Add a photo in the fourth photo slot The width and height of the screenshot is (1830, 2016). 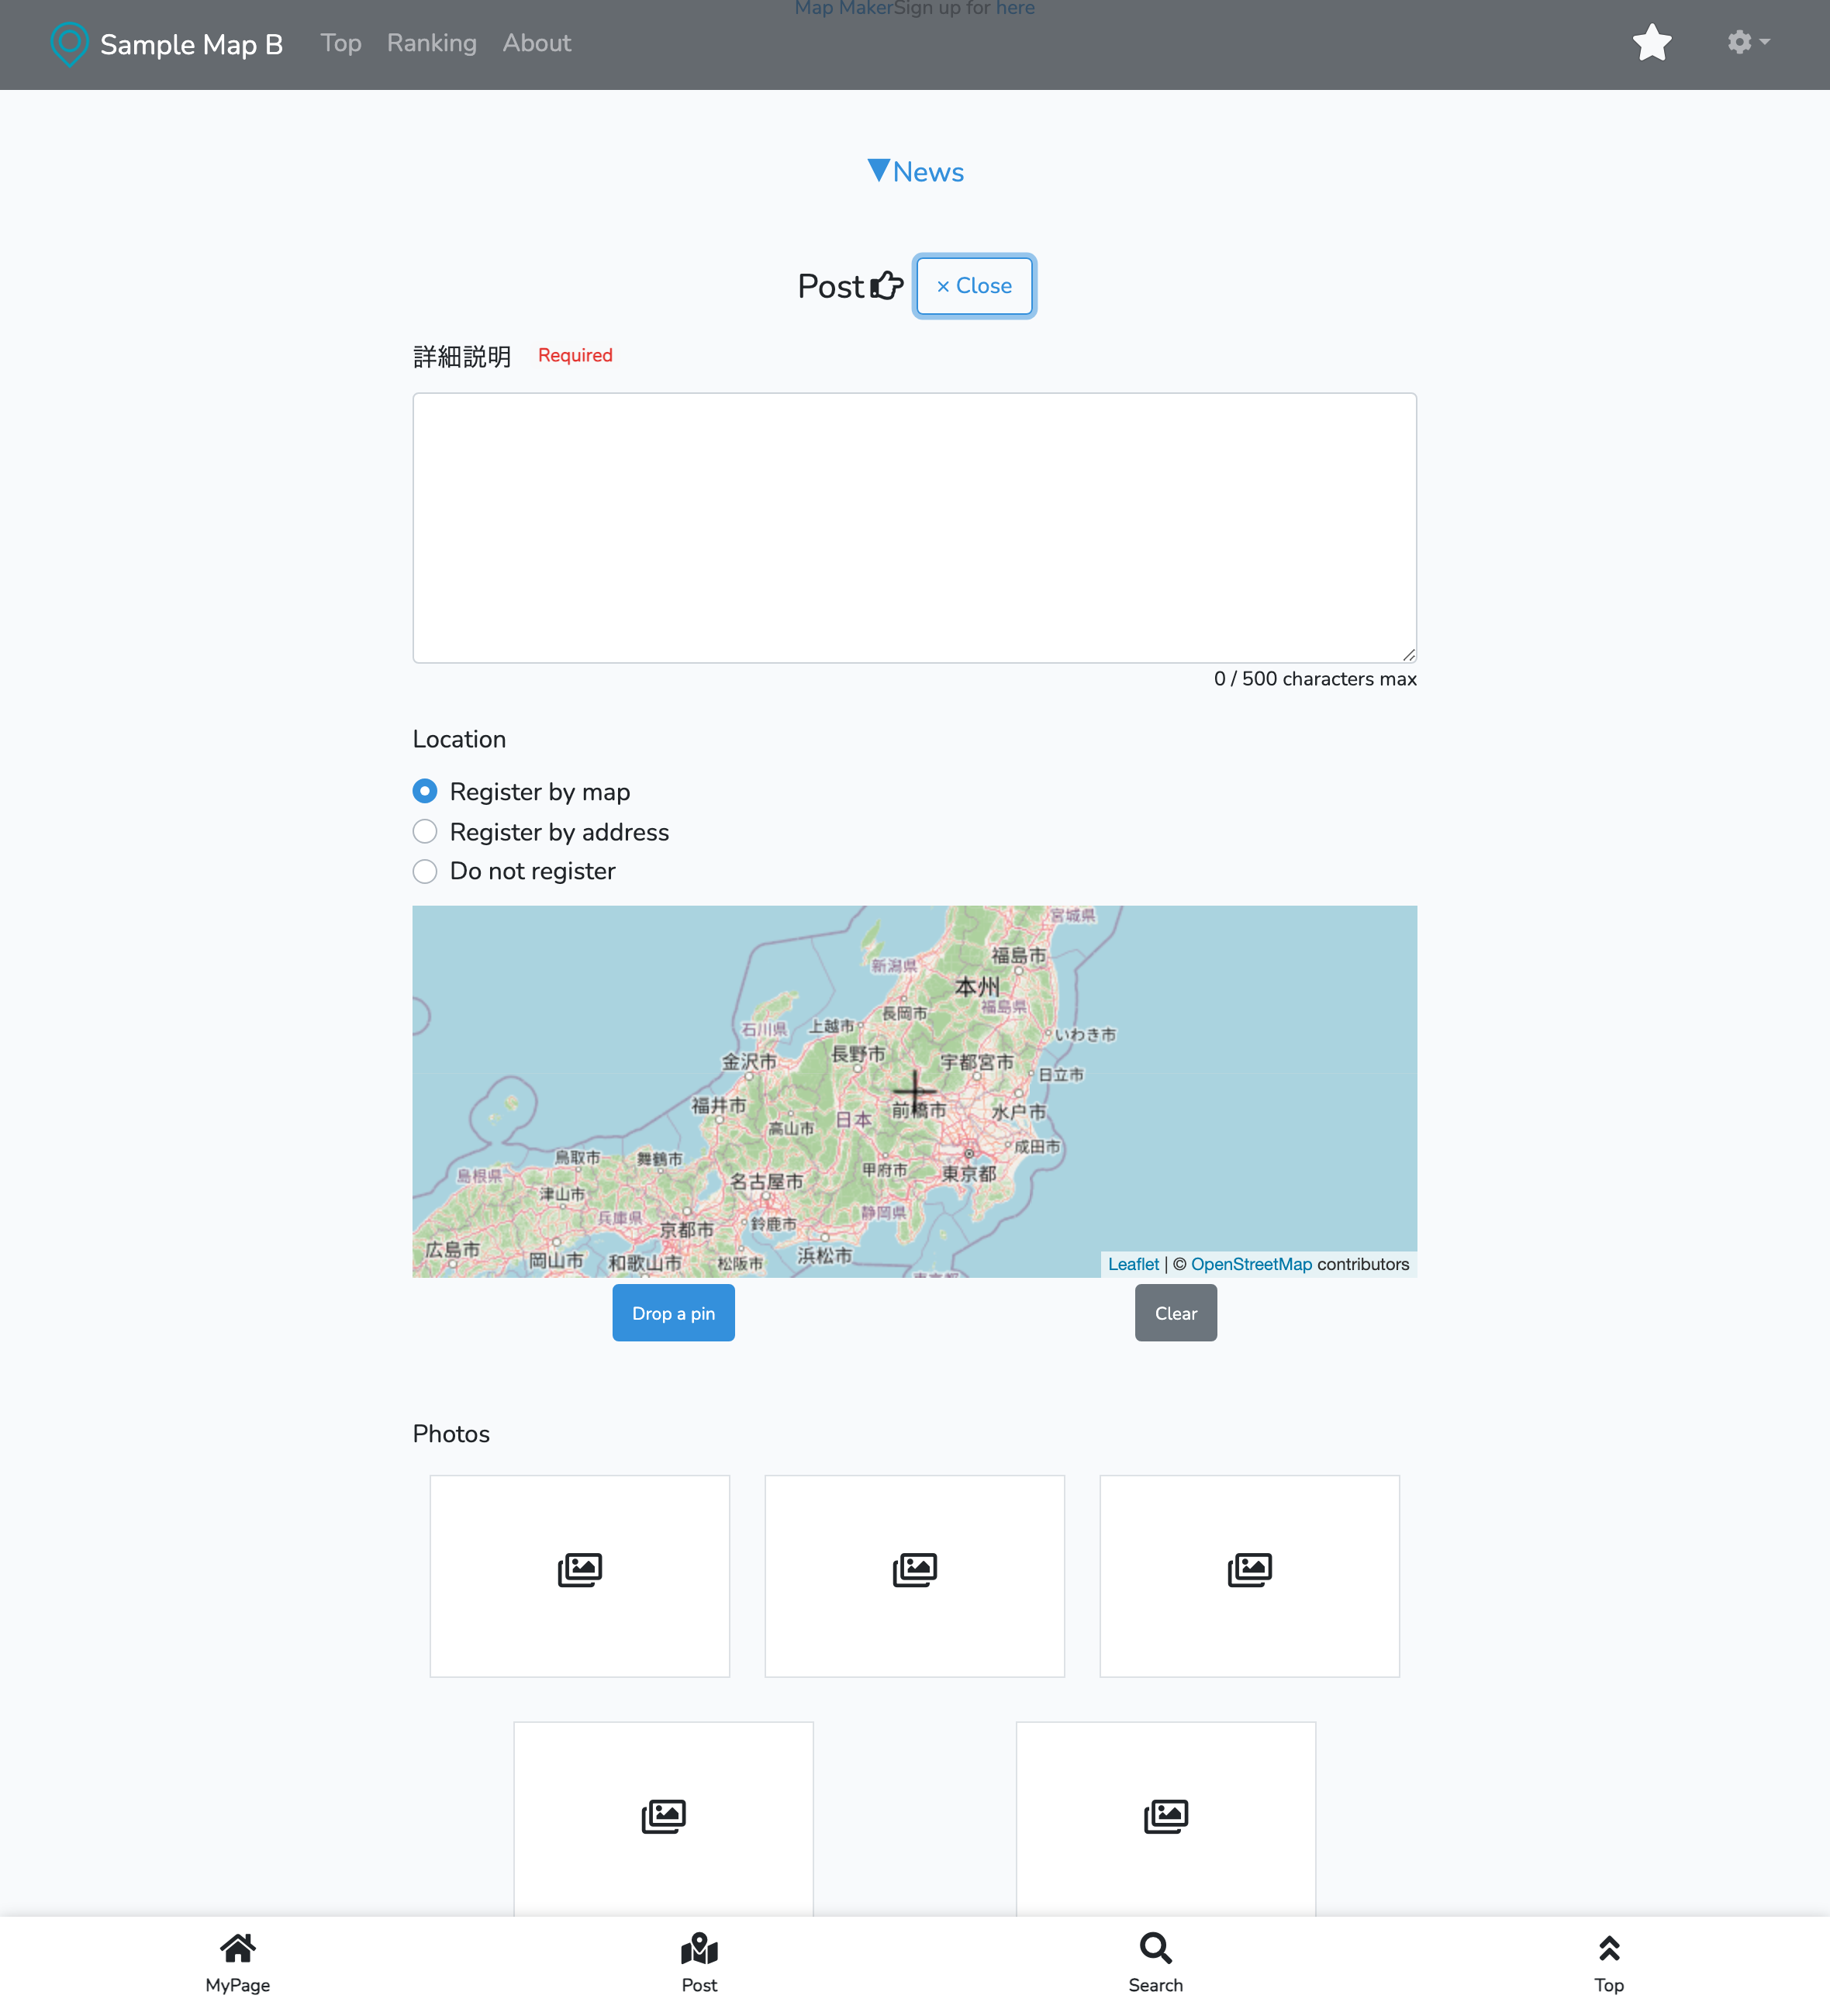tap(664, 1818)
